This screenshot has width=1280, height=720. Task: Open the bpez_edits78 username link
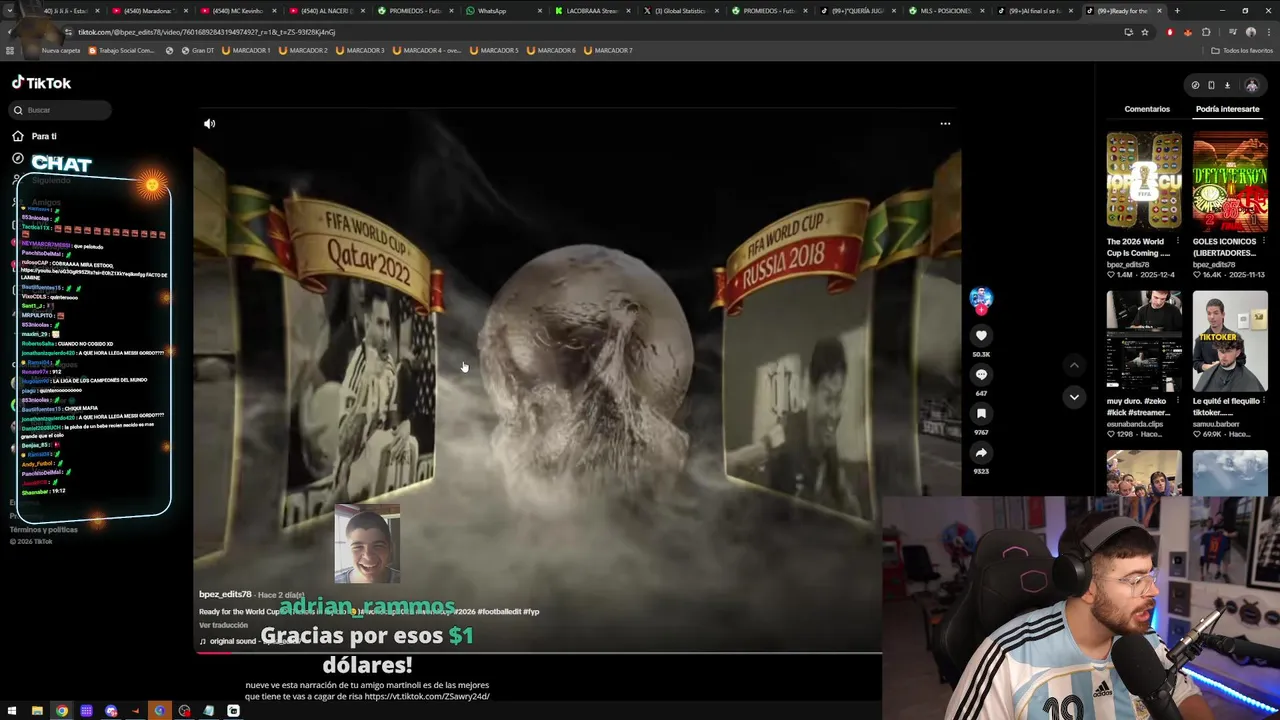[x=225, y=595]
